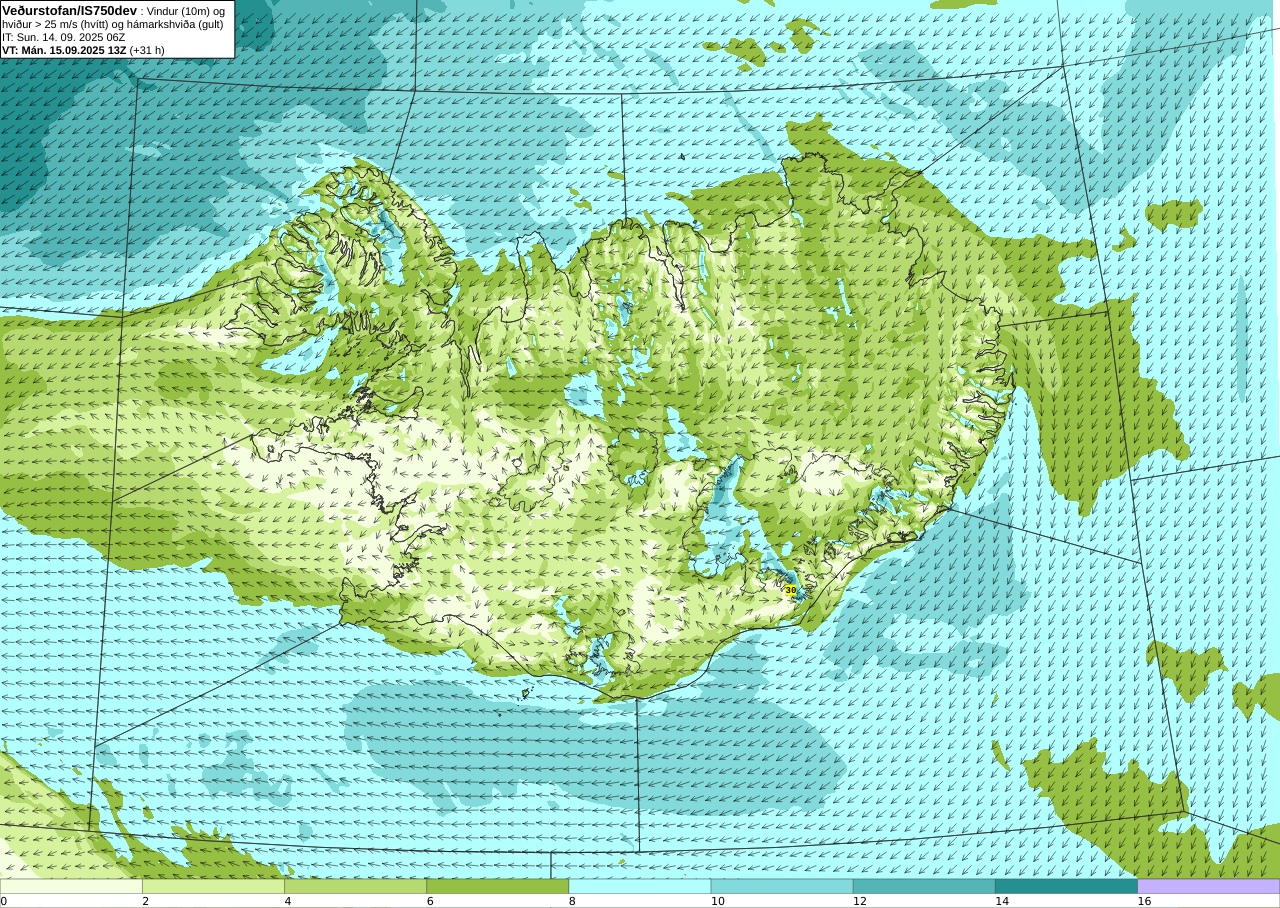The width and height of the screenshot is (1280, 908).
Task: Pick the lavender legend swatch above 16
Action: click(1209, 886)
